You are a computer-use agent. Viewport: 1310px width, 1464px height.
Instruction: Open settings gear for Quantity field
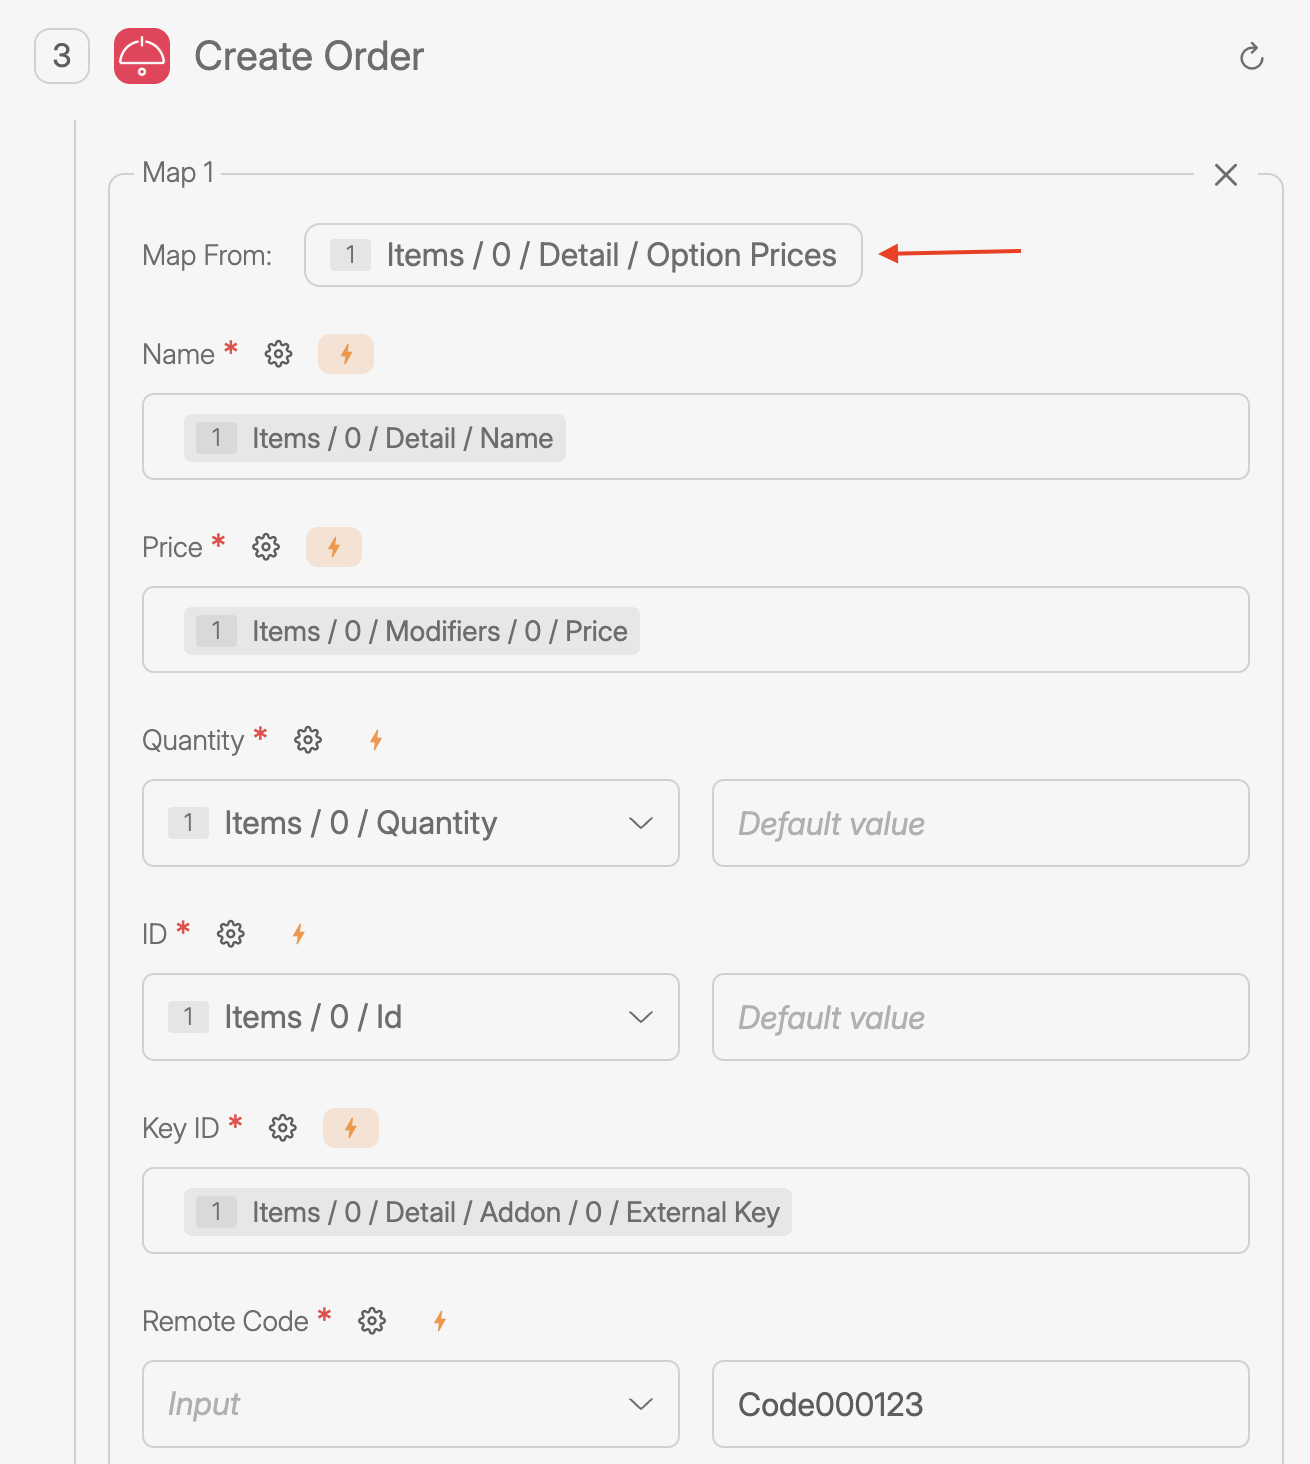[308, 740]
